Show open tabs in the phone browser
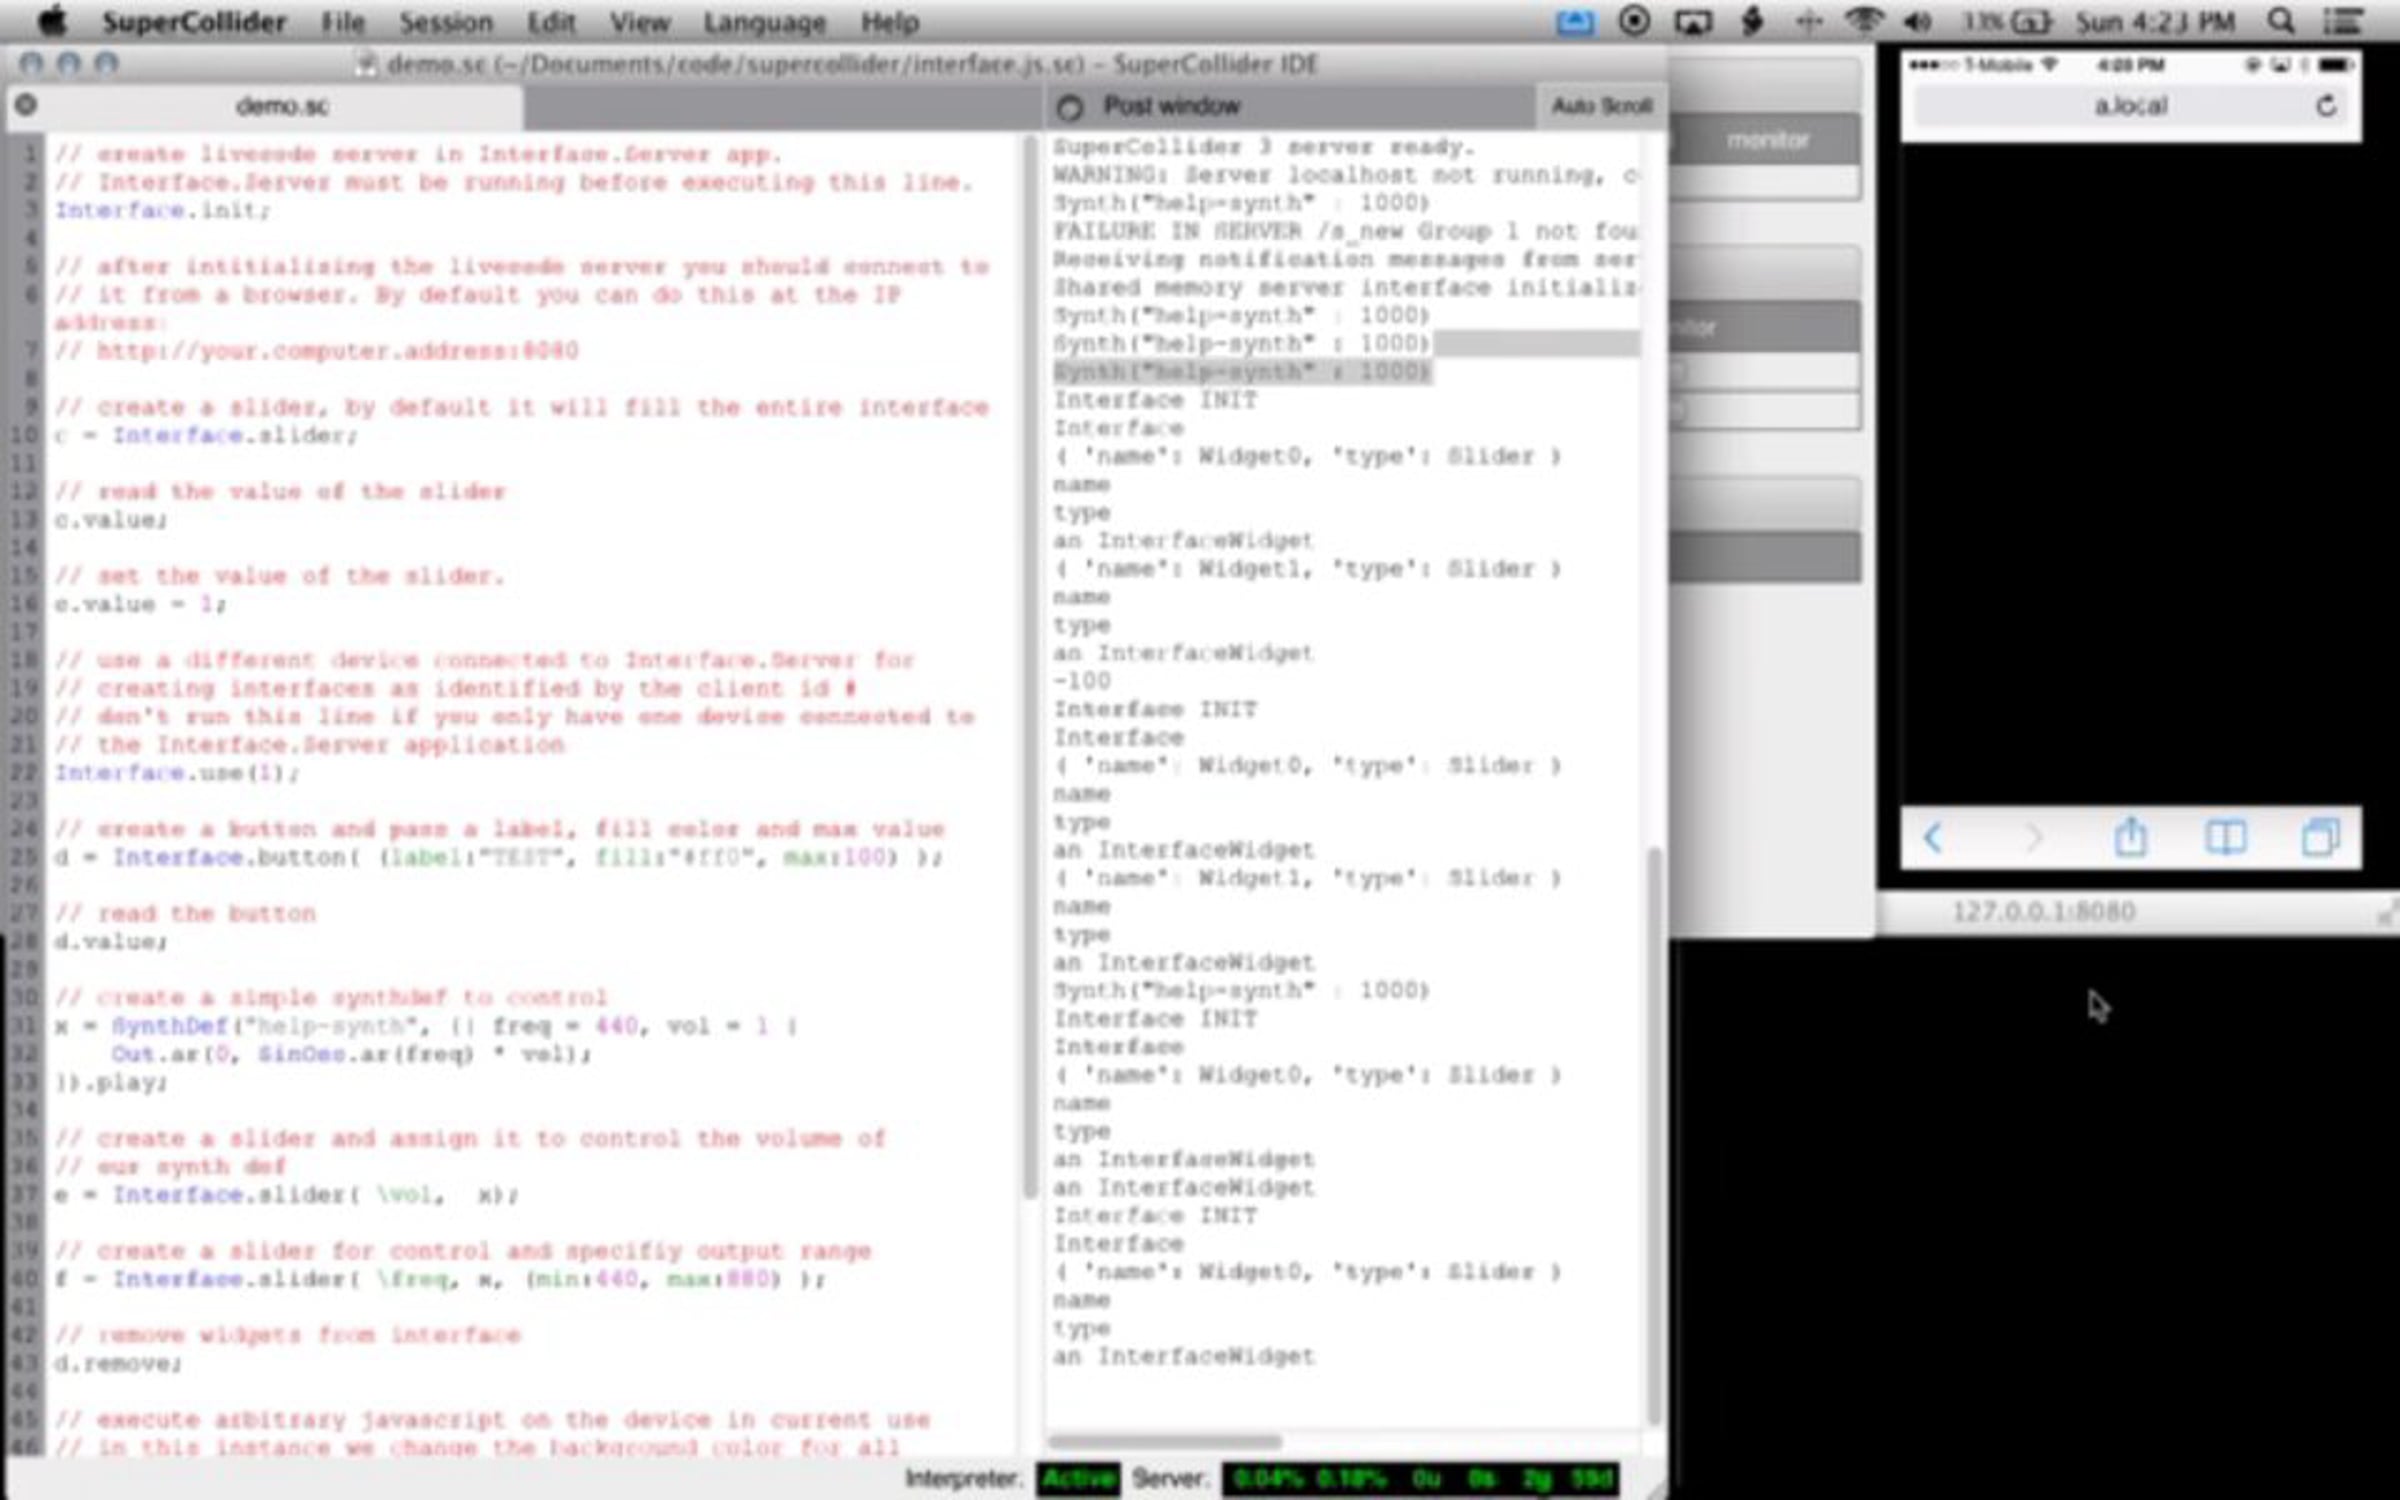This screenshot has width=2400, height=1500. pyautogui.click(x=2321, y=838)
